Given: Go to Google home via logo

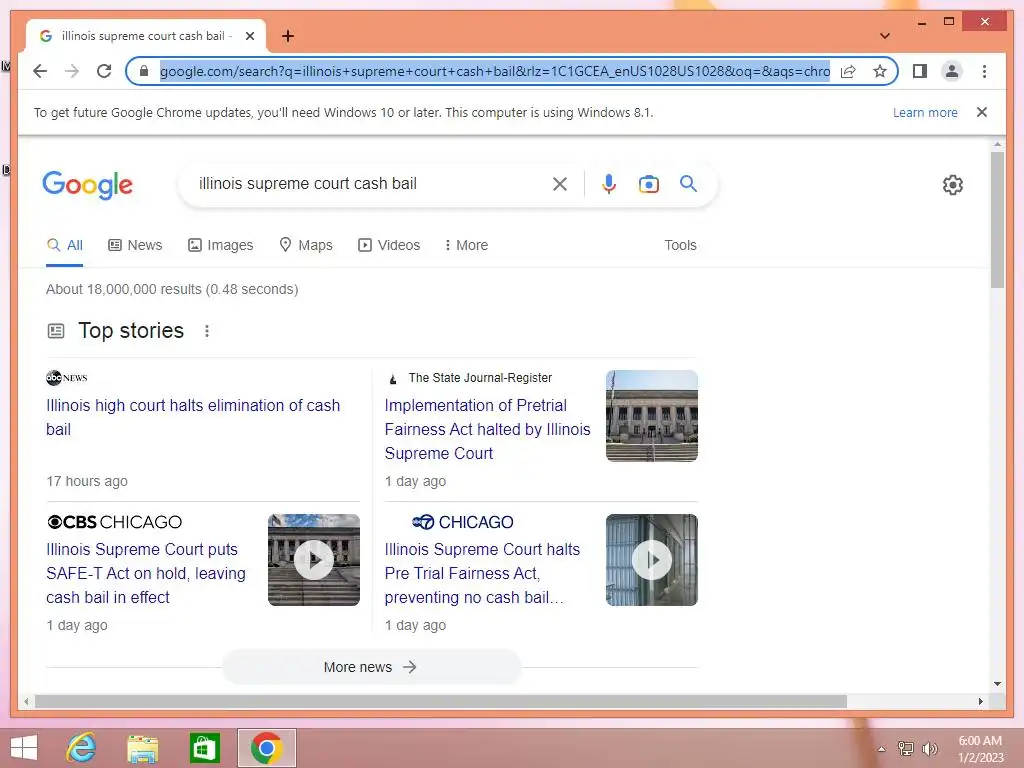Looking at the screenshot, I should (88, 185).
